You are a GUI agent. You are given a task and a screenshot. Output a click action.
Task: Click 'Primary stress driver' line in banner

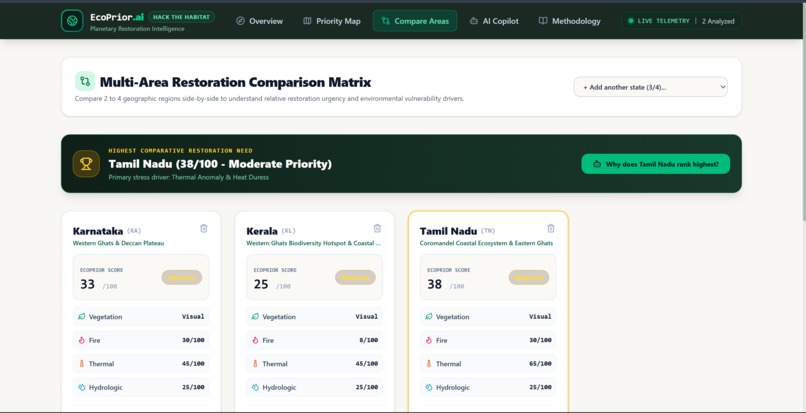click(188, 177)
